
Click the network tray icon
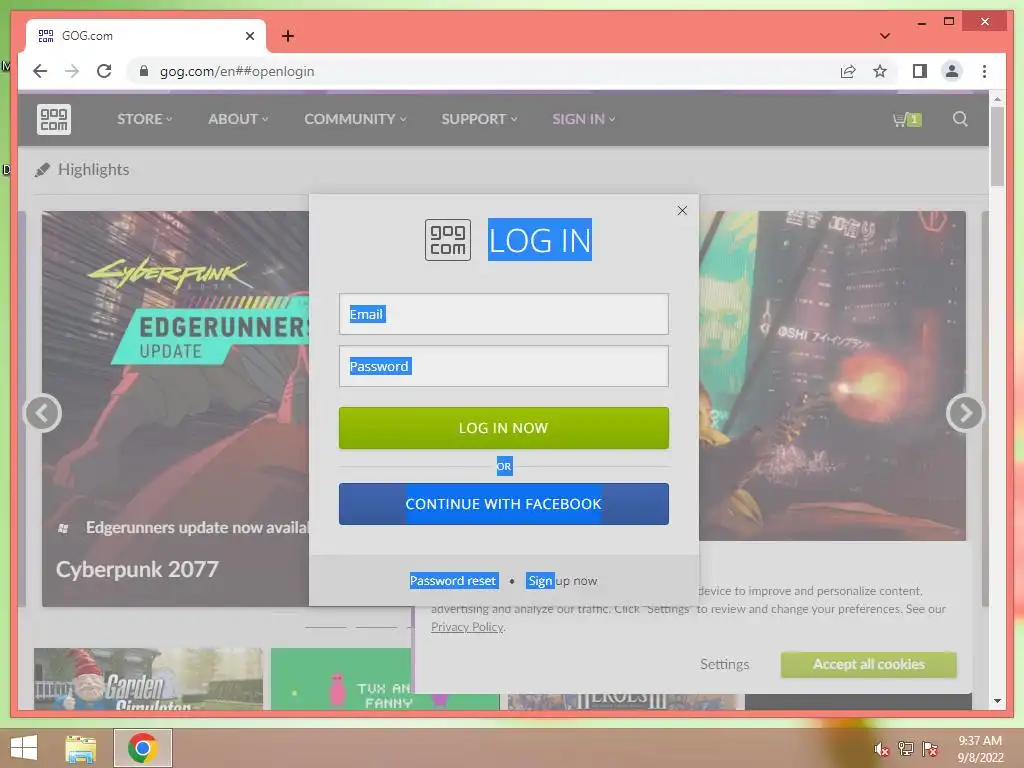pos(905,749)
